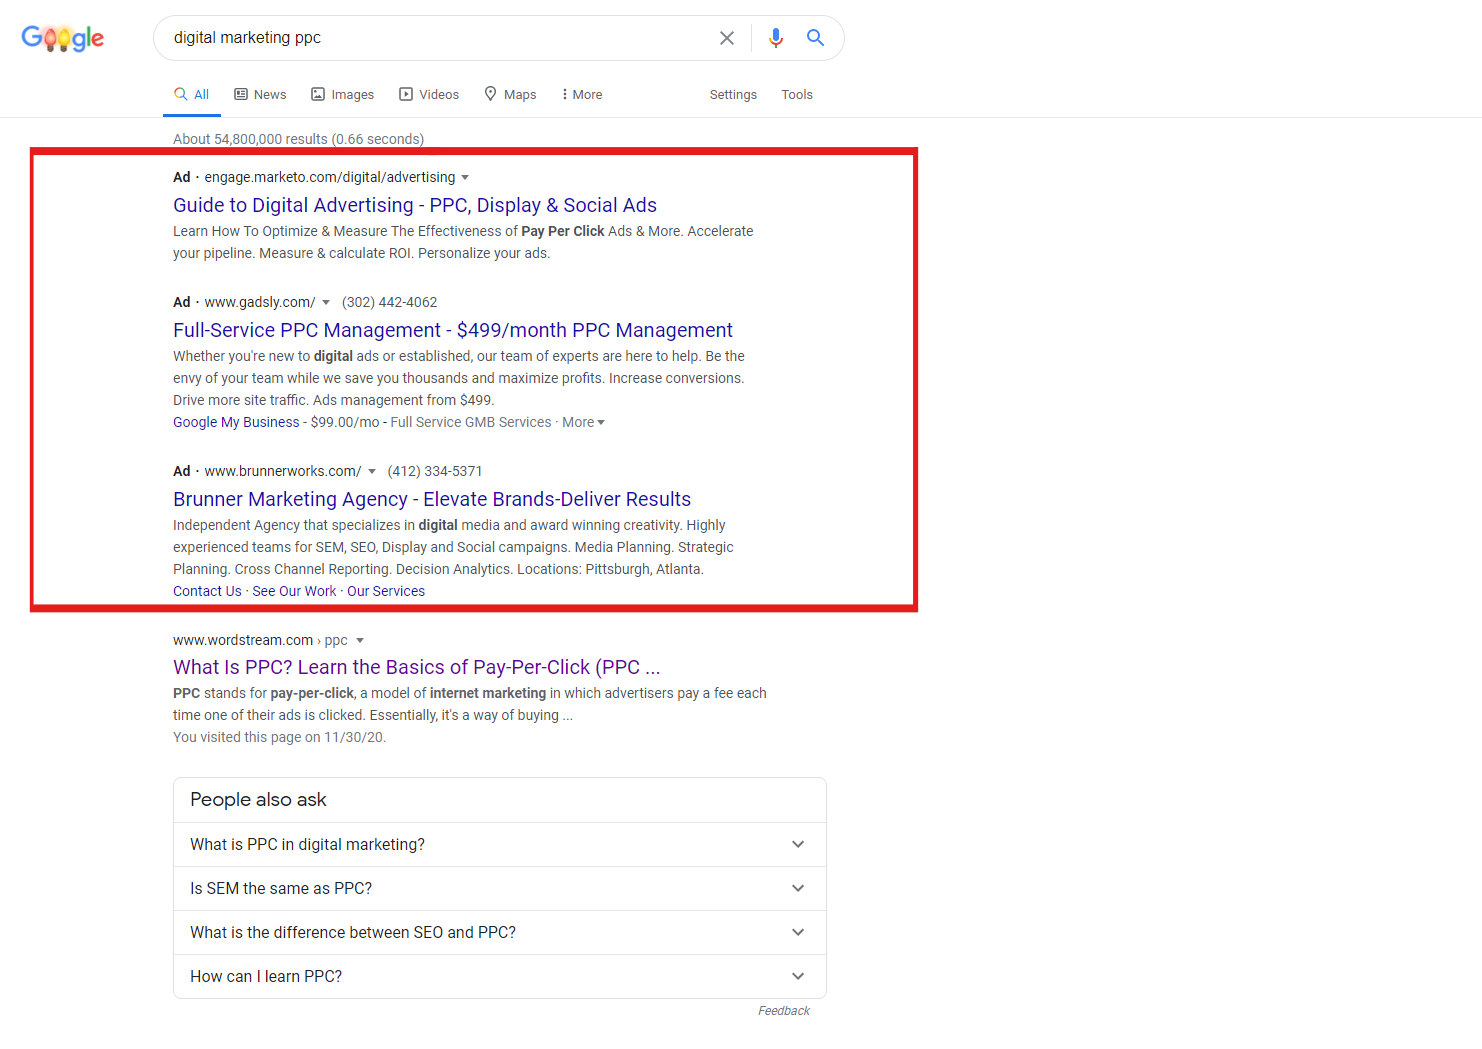Click the Our Services sitelink
The image size is (1482, 1049).
coord(386,591)
